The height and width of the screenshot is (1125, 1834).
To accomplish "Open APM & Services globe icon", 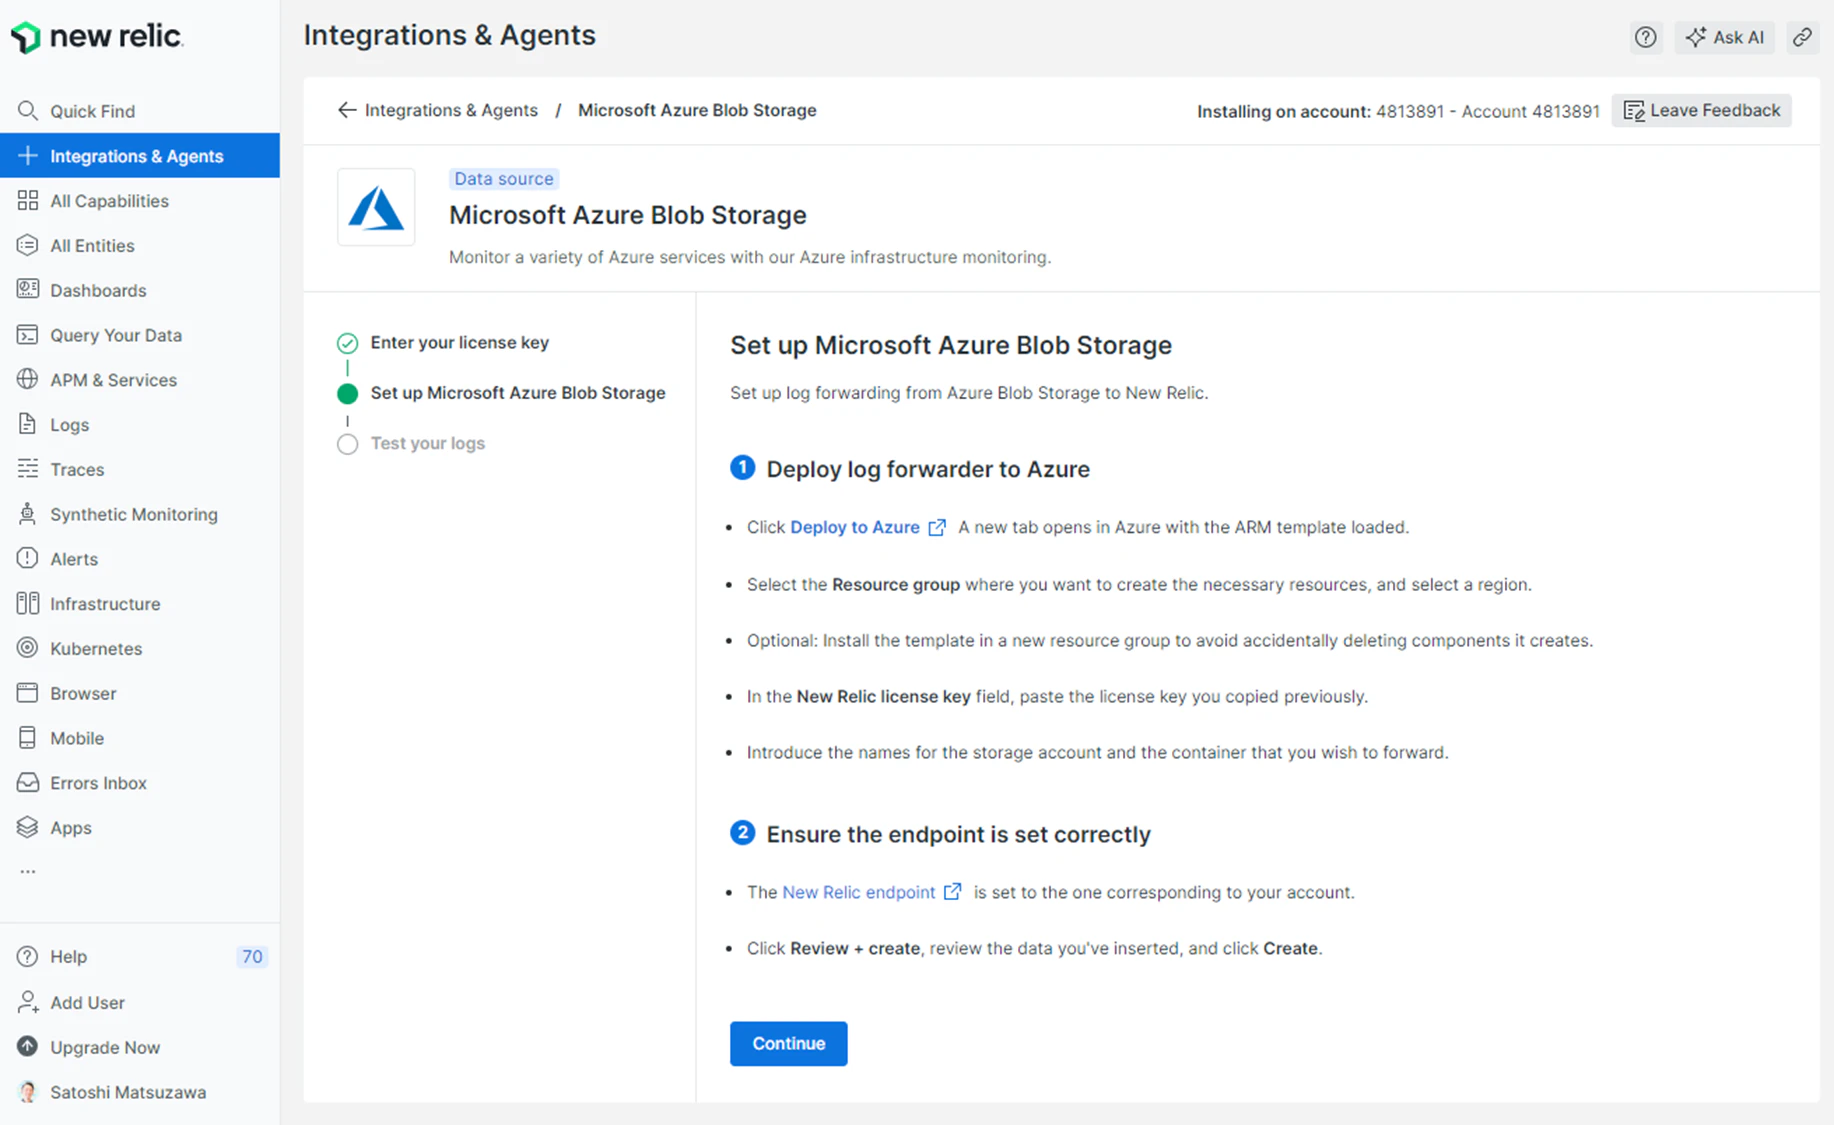I will click(x=27, y=380).
